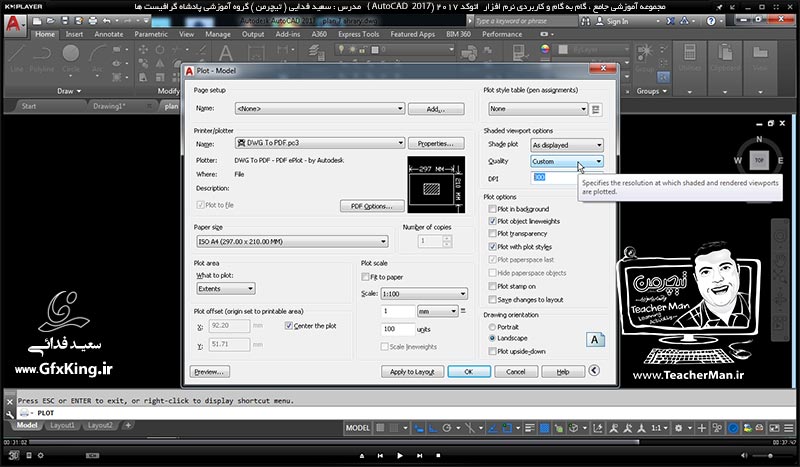
Task: Open workspace switching gear in status bar
Action: click(x=678, y=428)
